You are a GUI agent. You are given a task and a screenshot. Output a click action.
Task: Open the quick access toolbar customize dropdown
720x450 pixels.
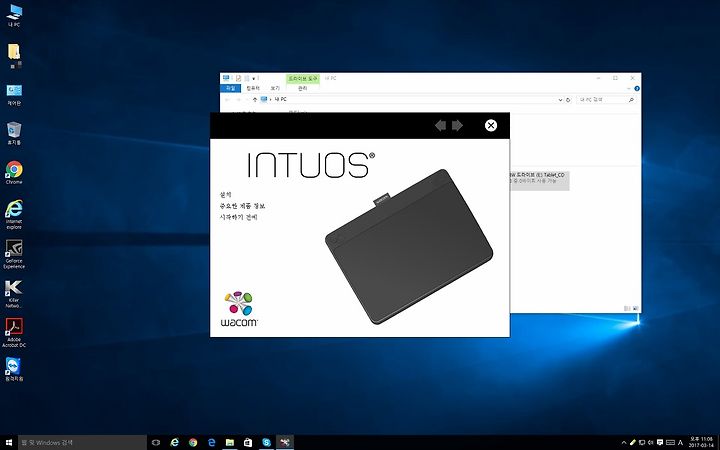[253, 79]
